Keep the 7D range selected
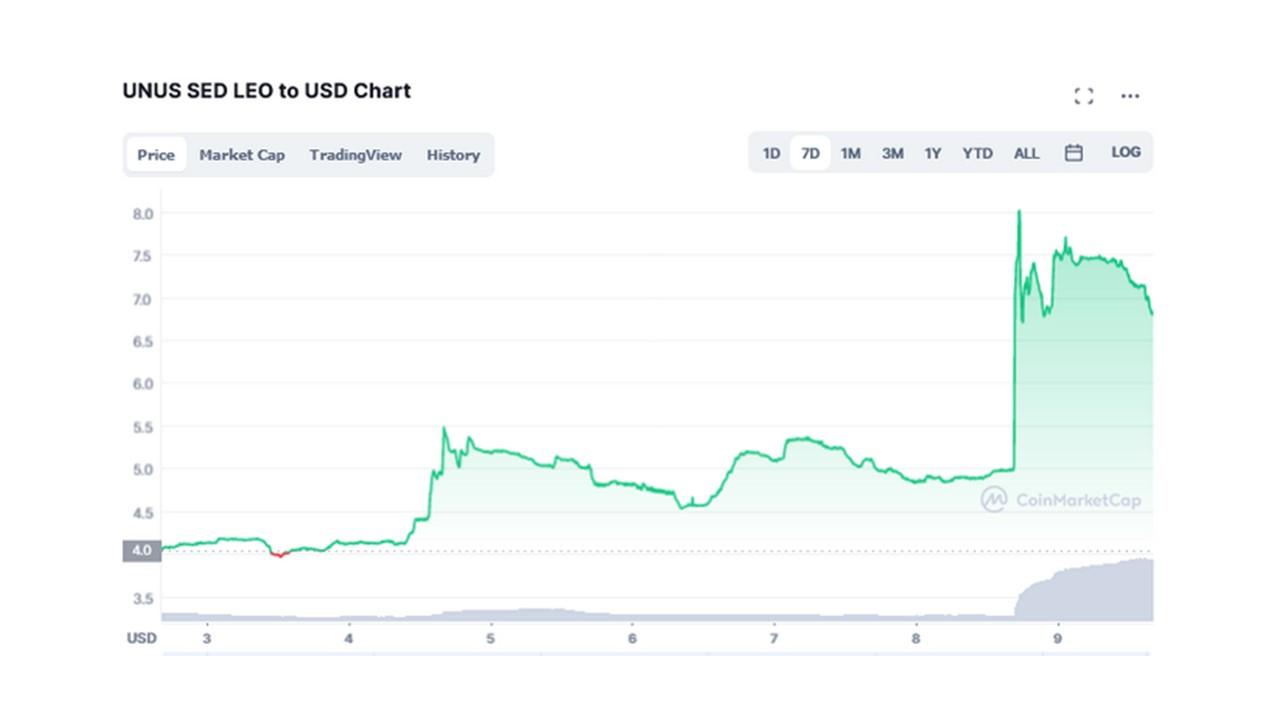The height and width of the screenshot is (720, 1280). (x=811, y=153)
